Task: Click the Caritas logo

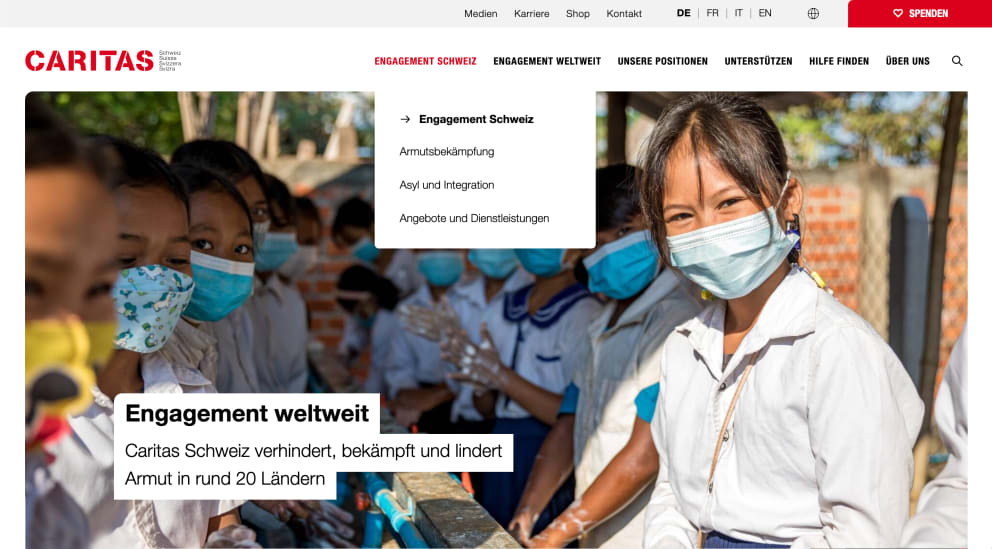Action: click(103, 60)
